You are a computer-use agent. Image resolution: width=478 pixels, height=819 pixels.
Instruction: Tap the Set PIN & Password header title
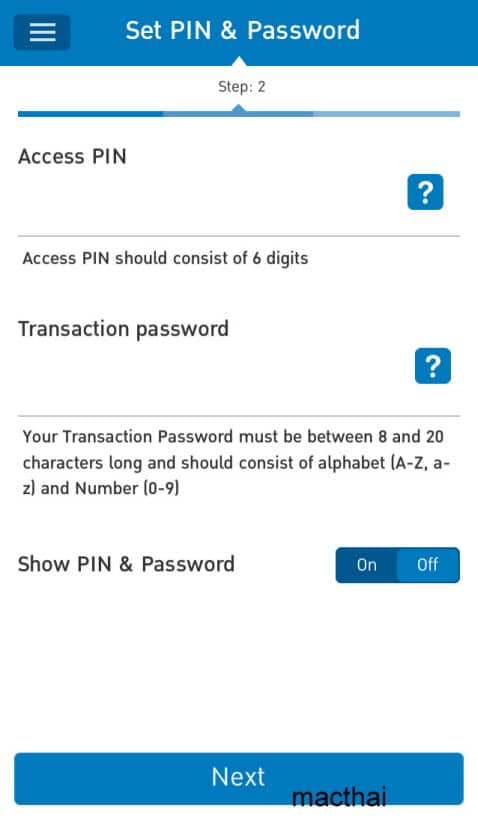[242, 30]
